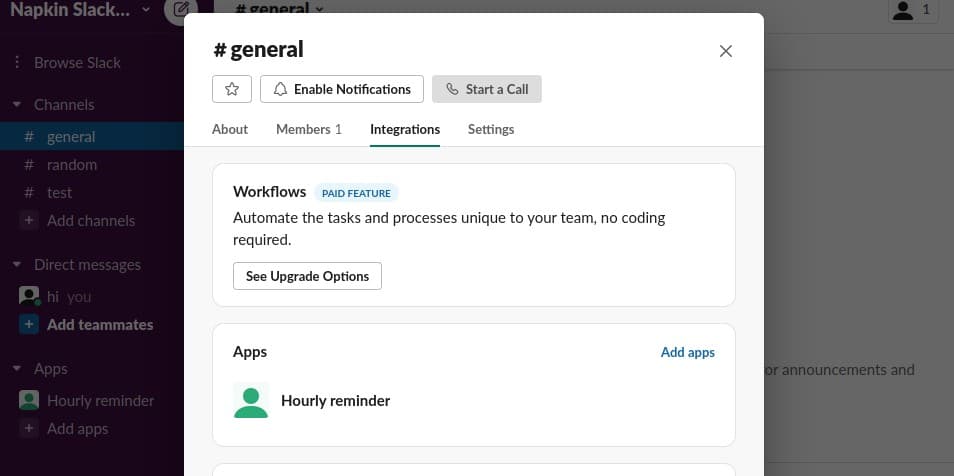
Task: Click hash icon of the test channel
Action: pyautogui.click(x=29, y=192)
